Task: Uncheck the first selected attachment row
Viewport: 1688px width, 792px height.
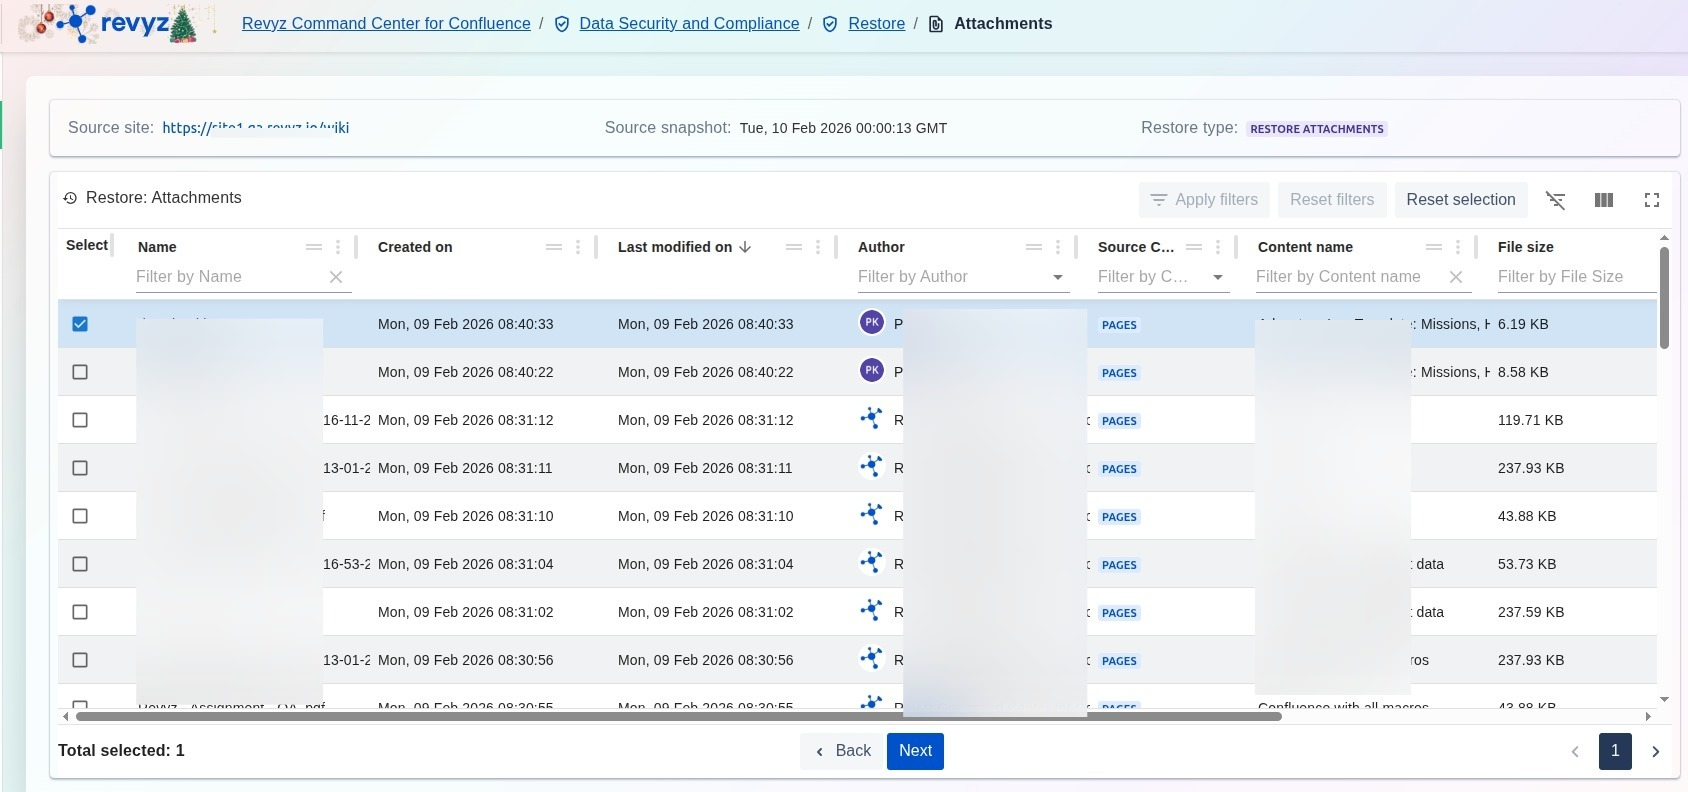Action: (80, 324)
